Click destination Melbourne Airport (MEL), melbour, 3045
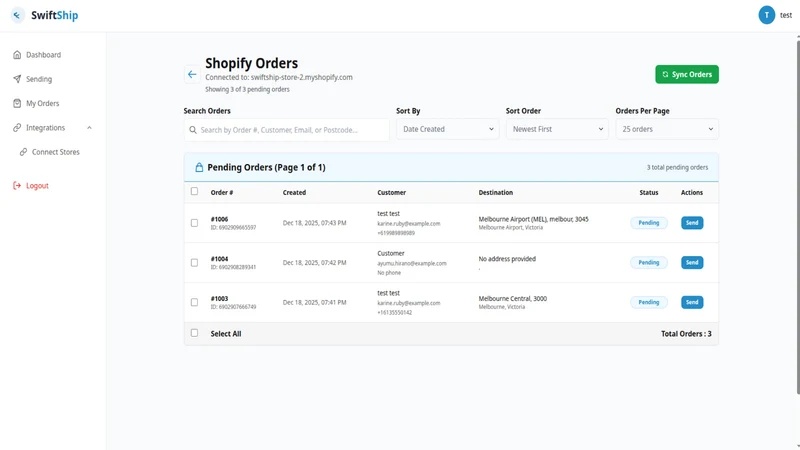Viewport: 800px width, 450px height. click(533, 219)
